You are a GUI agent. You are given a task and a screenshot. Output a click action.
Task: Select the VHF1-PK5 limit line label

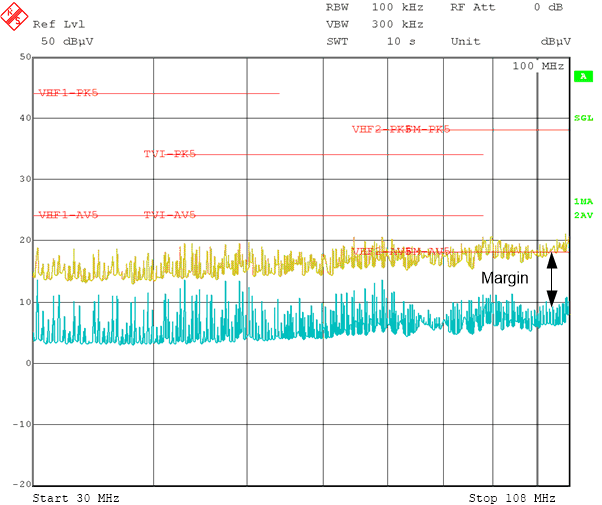tap(68, 93)
